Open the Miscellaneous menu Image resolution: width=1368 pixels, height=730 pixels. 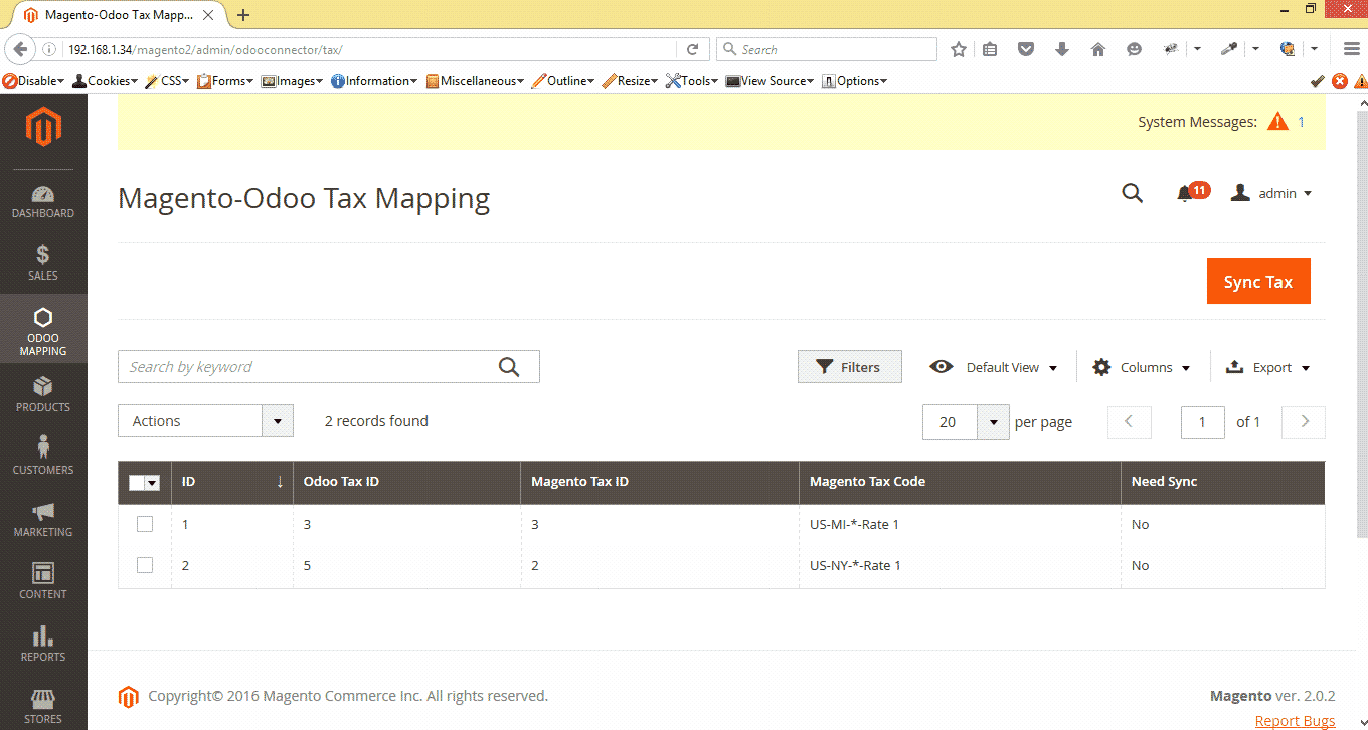tap(475, 81)
